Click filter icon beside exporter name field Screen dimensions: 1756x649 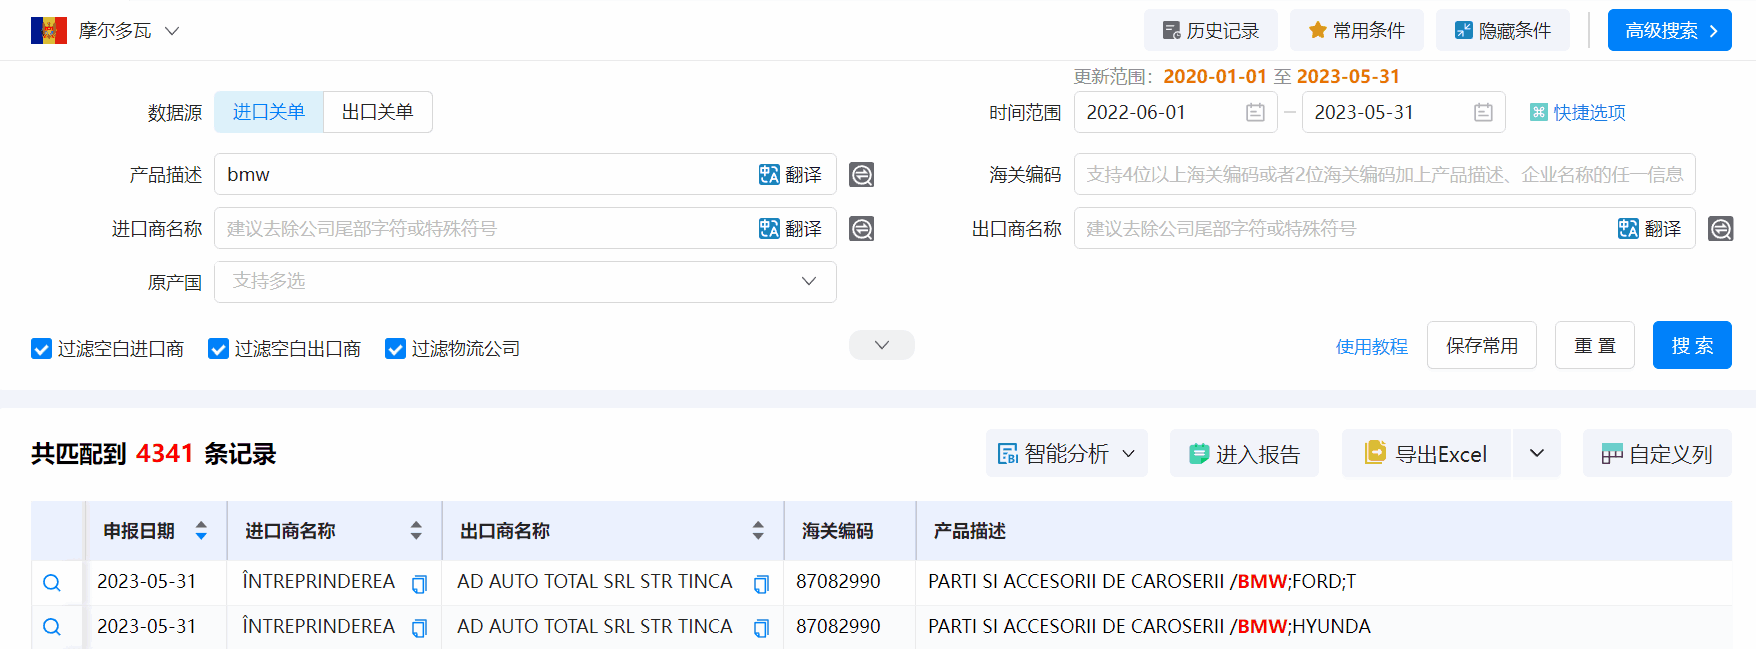coord(1720,229)
